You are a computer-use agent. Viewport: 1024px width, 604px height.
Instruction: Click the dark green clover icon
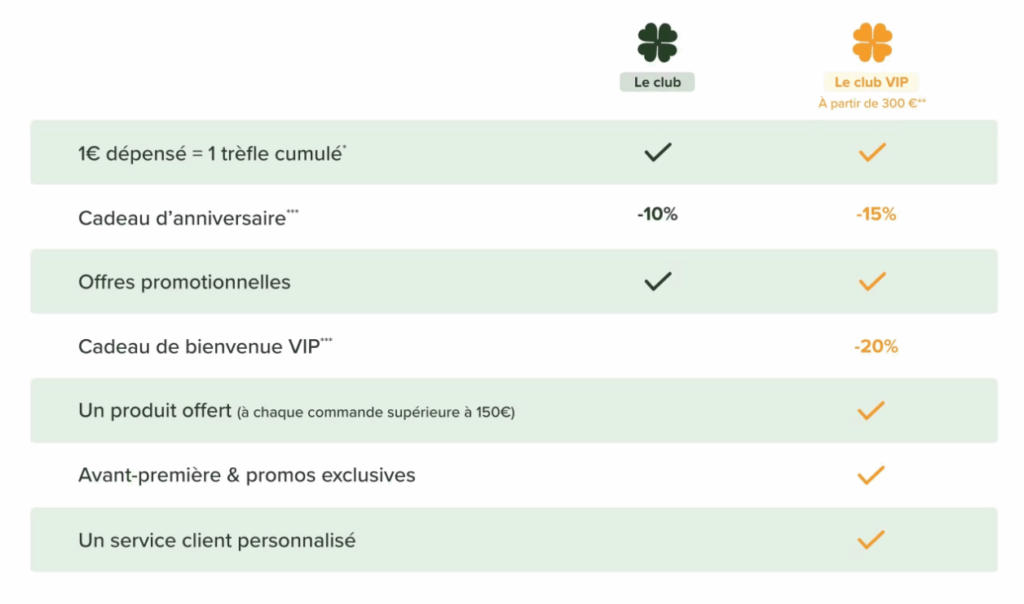coord(657,42)
